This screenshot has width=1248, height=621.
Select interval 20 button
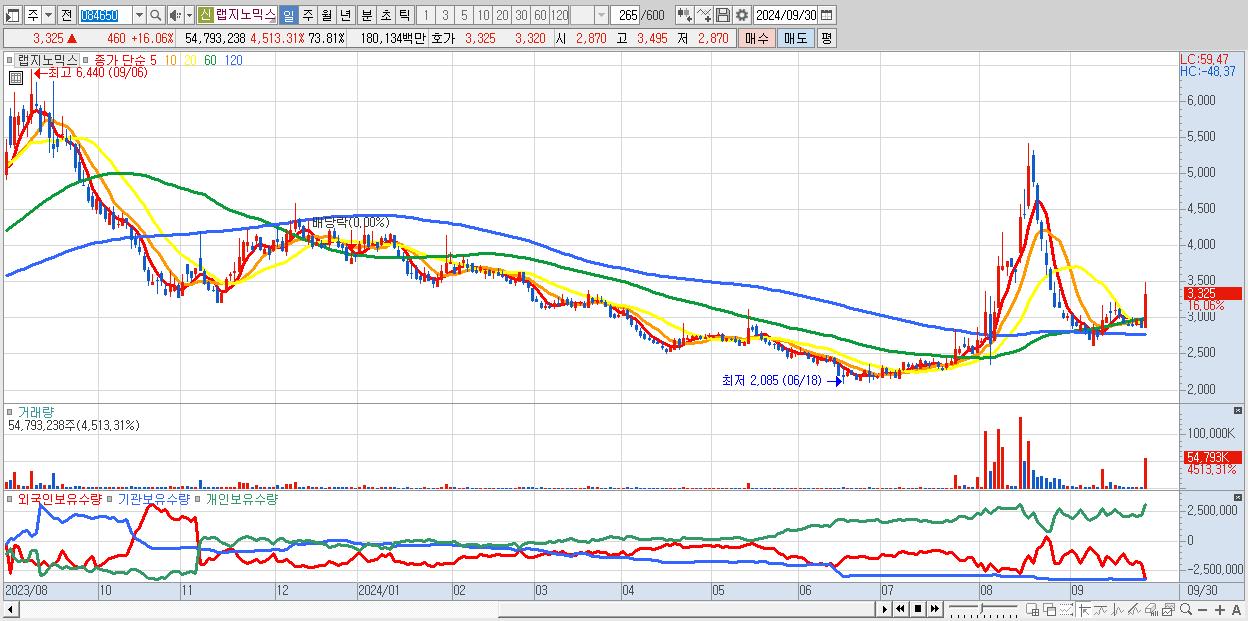[502, 15]
